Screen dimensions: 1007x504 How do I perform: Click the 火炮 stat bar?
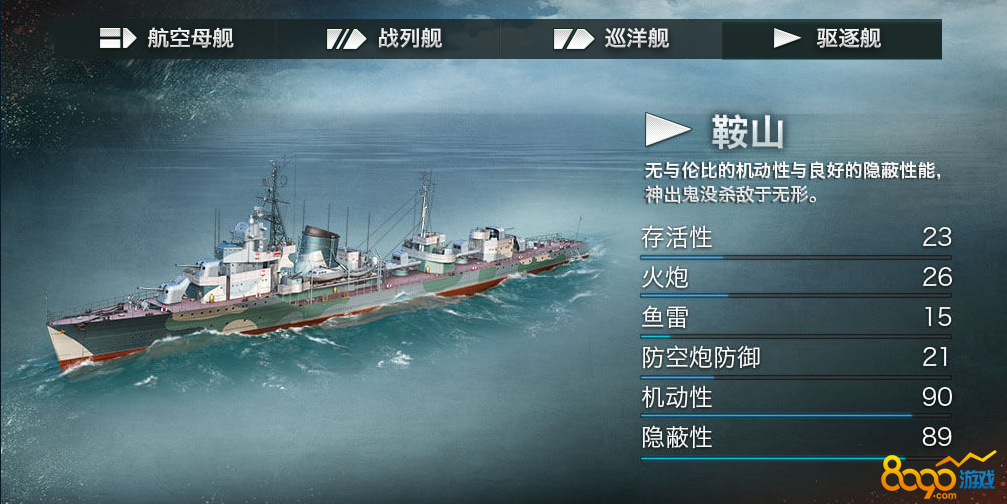(796, 296)
